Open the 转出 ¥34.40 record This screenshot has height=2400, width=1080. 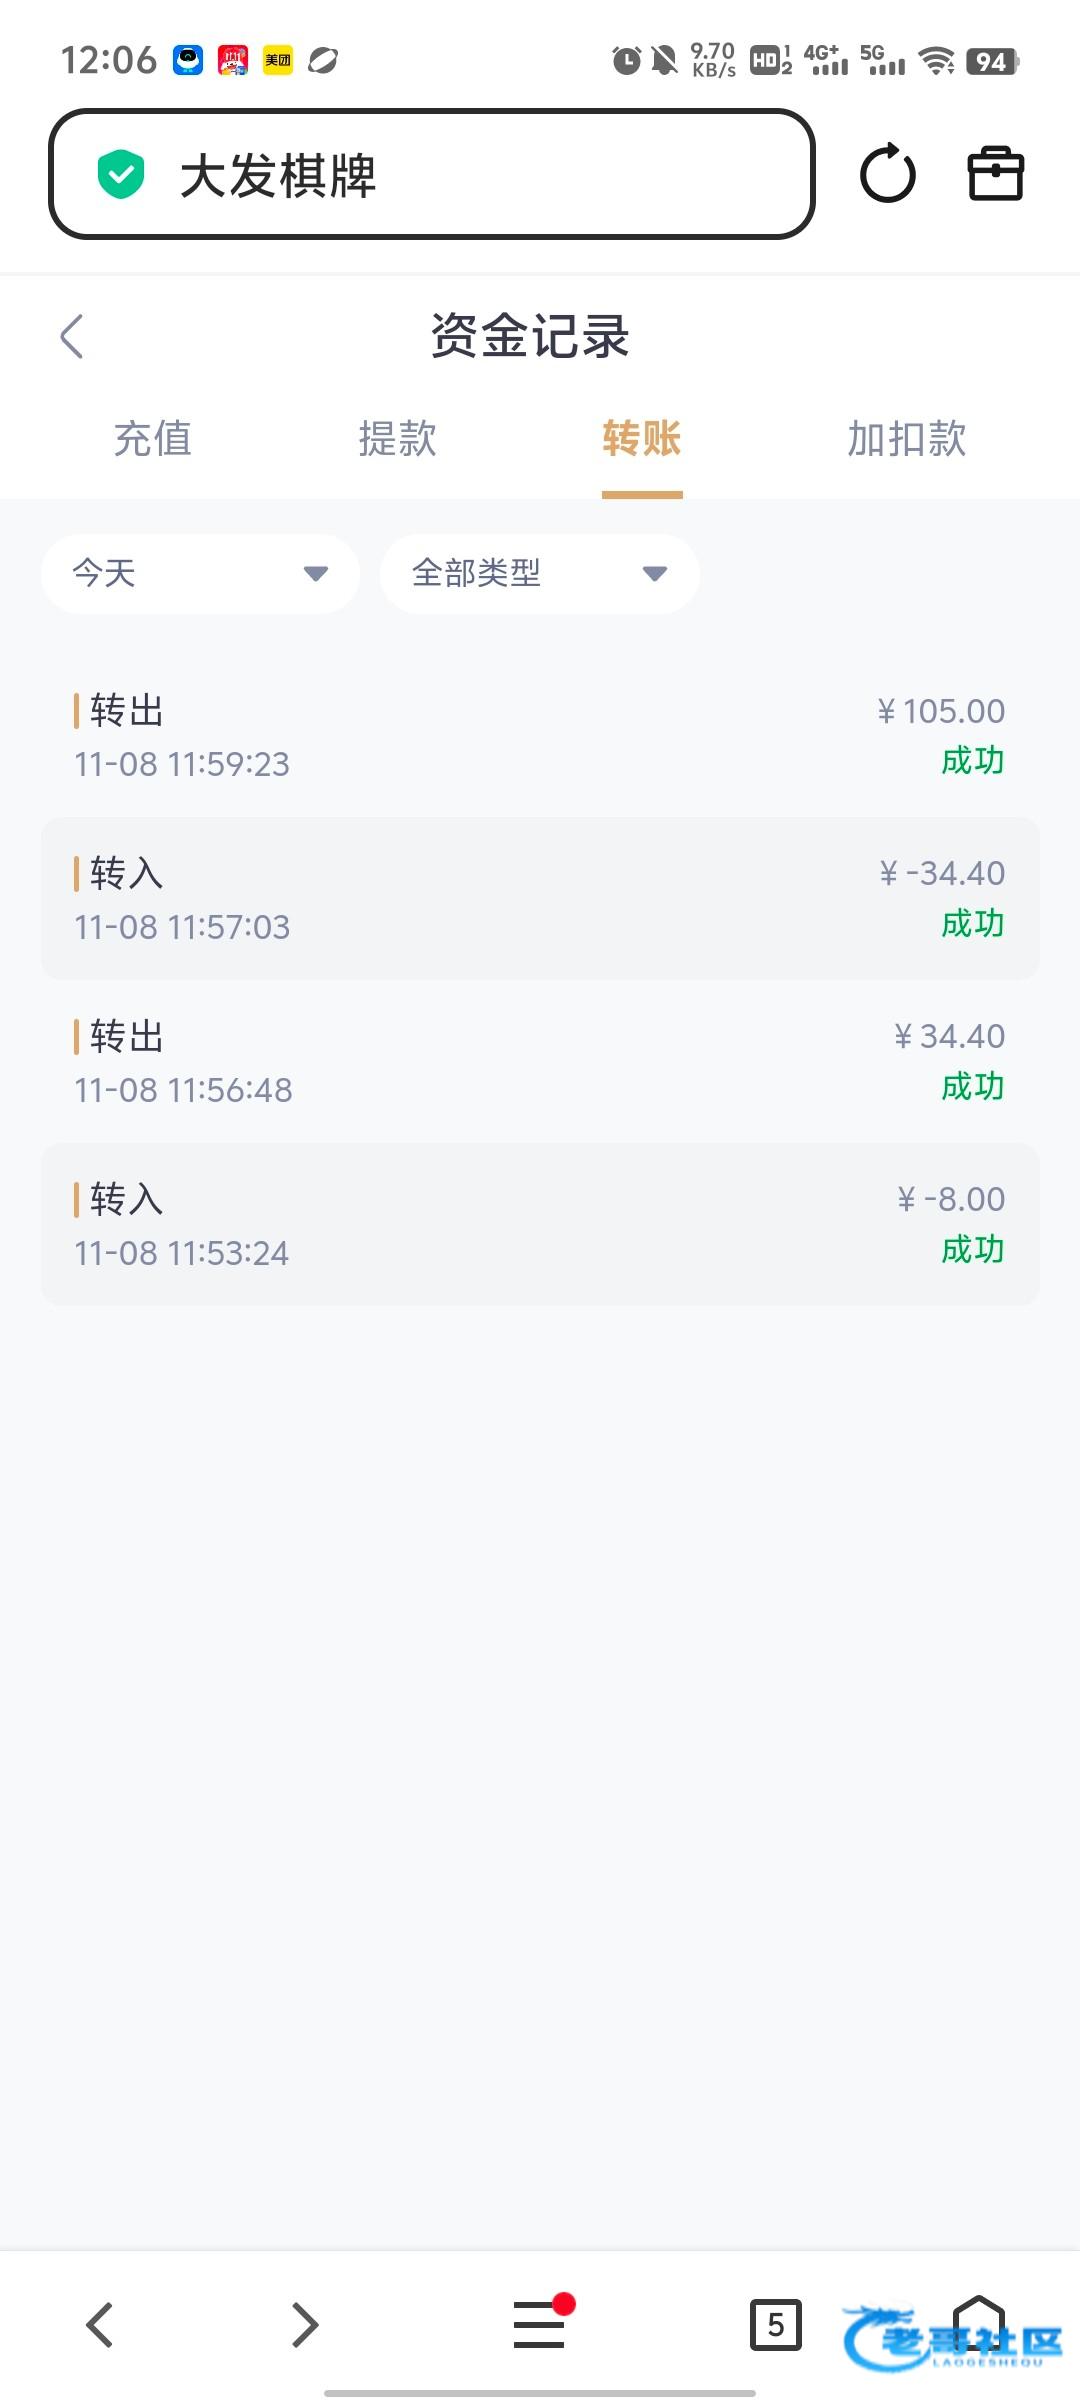tap(540, 1062)
